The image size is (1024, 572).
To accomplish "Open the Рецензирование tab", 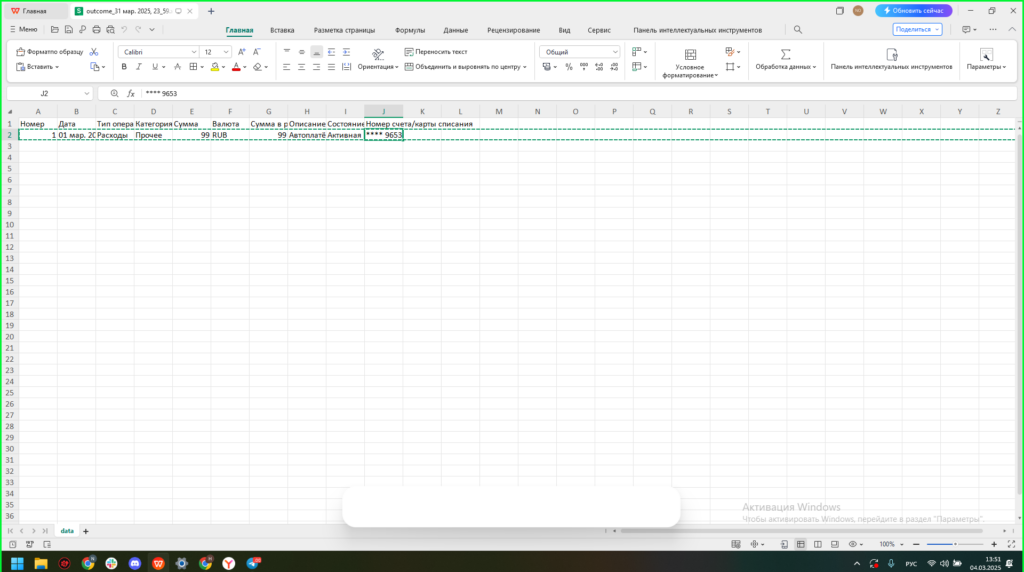I will coord(513,30).
